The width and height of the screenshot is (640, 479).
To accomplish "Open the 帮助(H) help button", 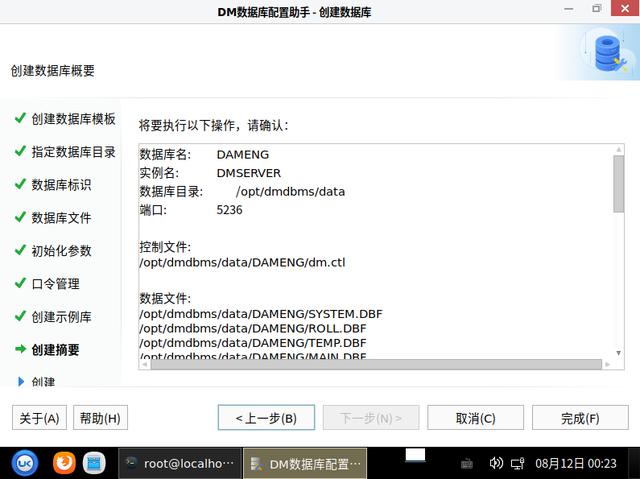I will coord(100,418).
